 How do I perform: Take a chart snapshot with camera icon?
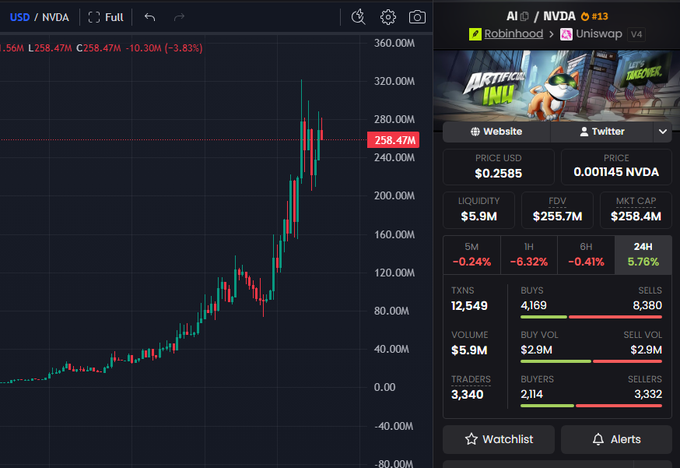(417, 17)
